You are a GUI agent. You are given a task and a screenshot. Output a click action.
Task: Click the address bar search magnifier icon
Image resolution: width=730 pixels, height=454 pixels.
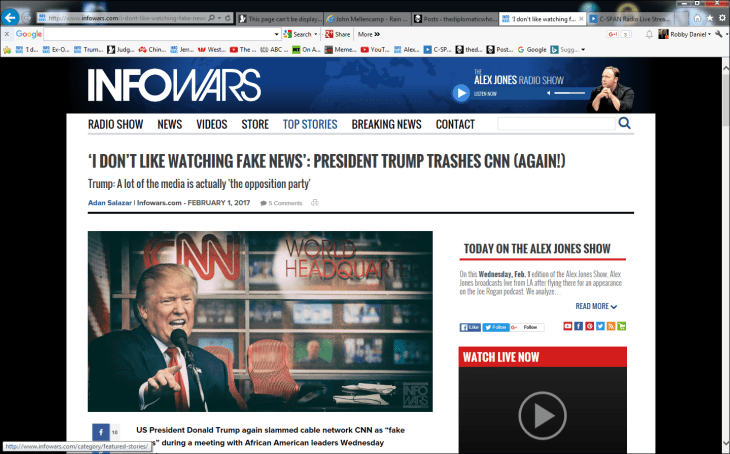point(212,18)
